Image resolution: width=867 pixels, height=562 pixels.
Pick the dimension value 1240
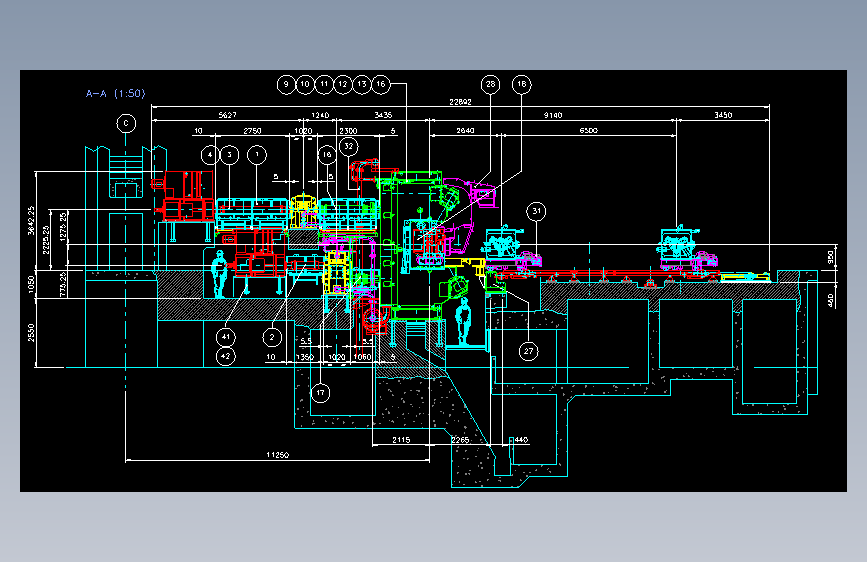tap(320, 115)
